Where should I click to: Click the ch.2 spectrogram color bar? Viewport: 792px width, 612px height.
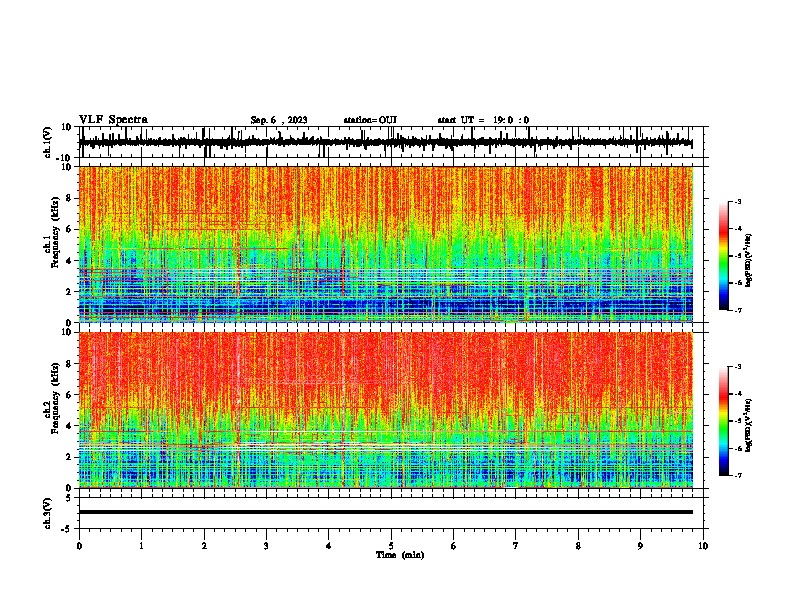[724, 421]
